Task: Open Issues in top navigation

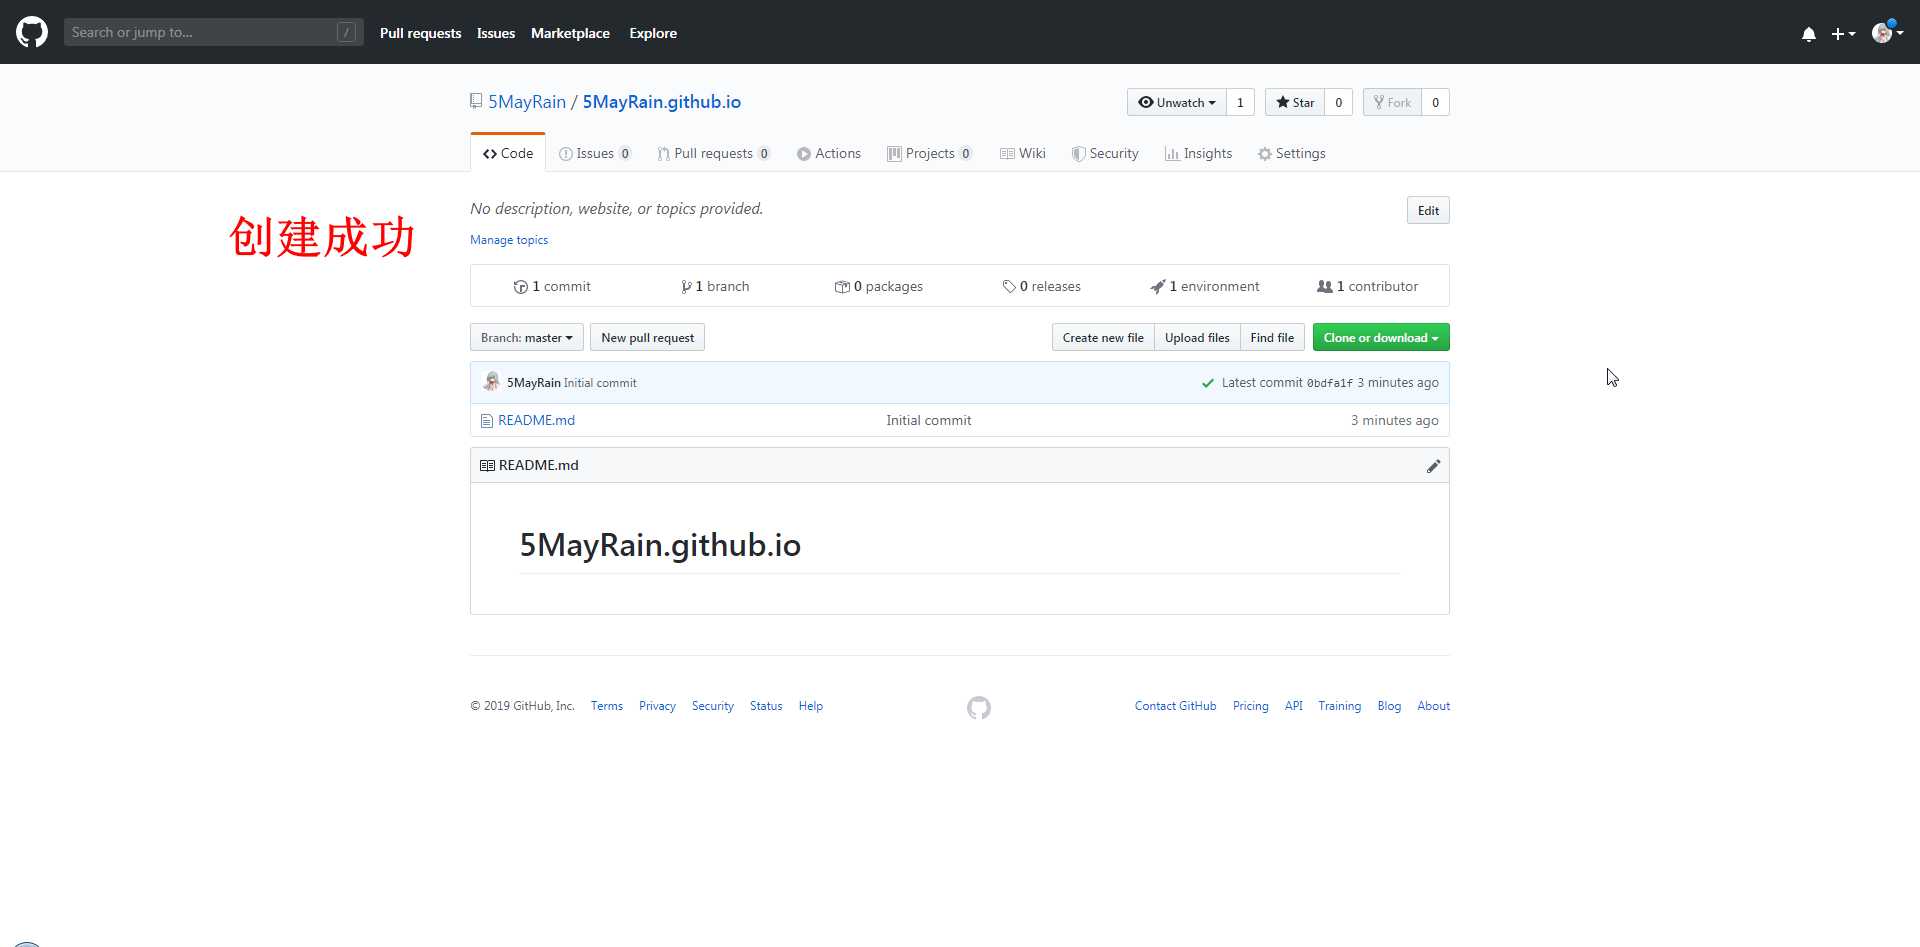Action: 496,33
